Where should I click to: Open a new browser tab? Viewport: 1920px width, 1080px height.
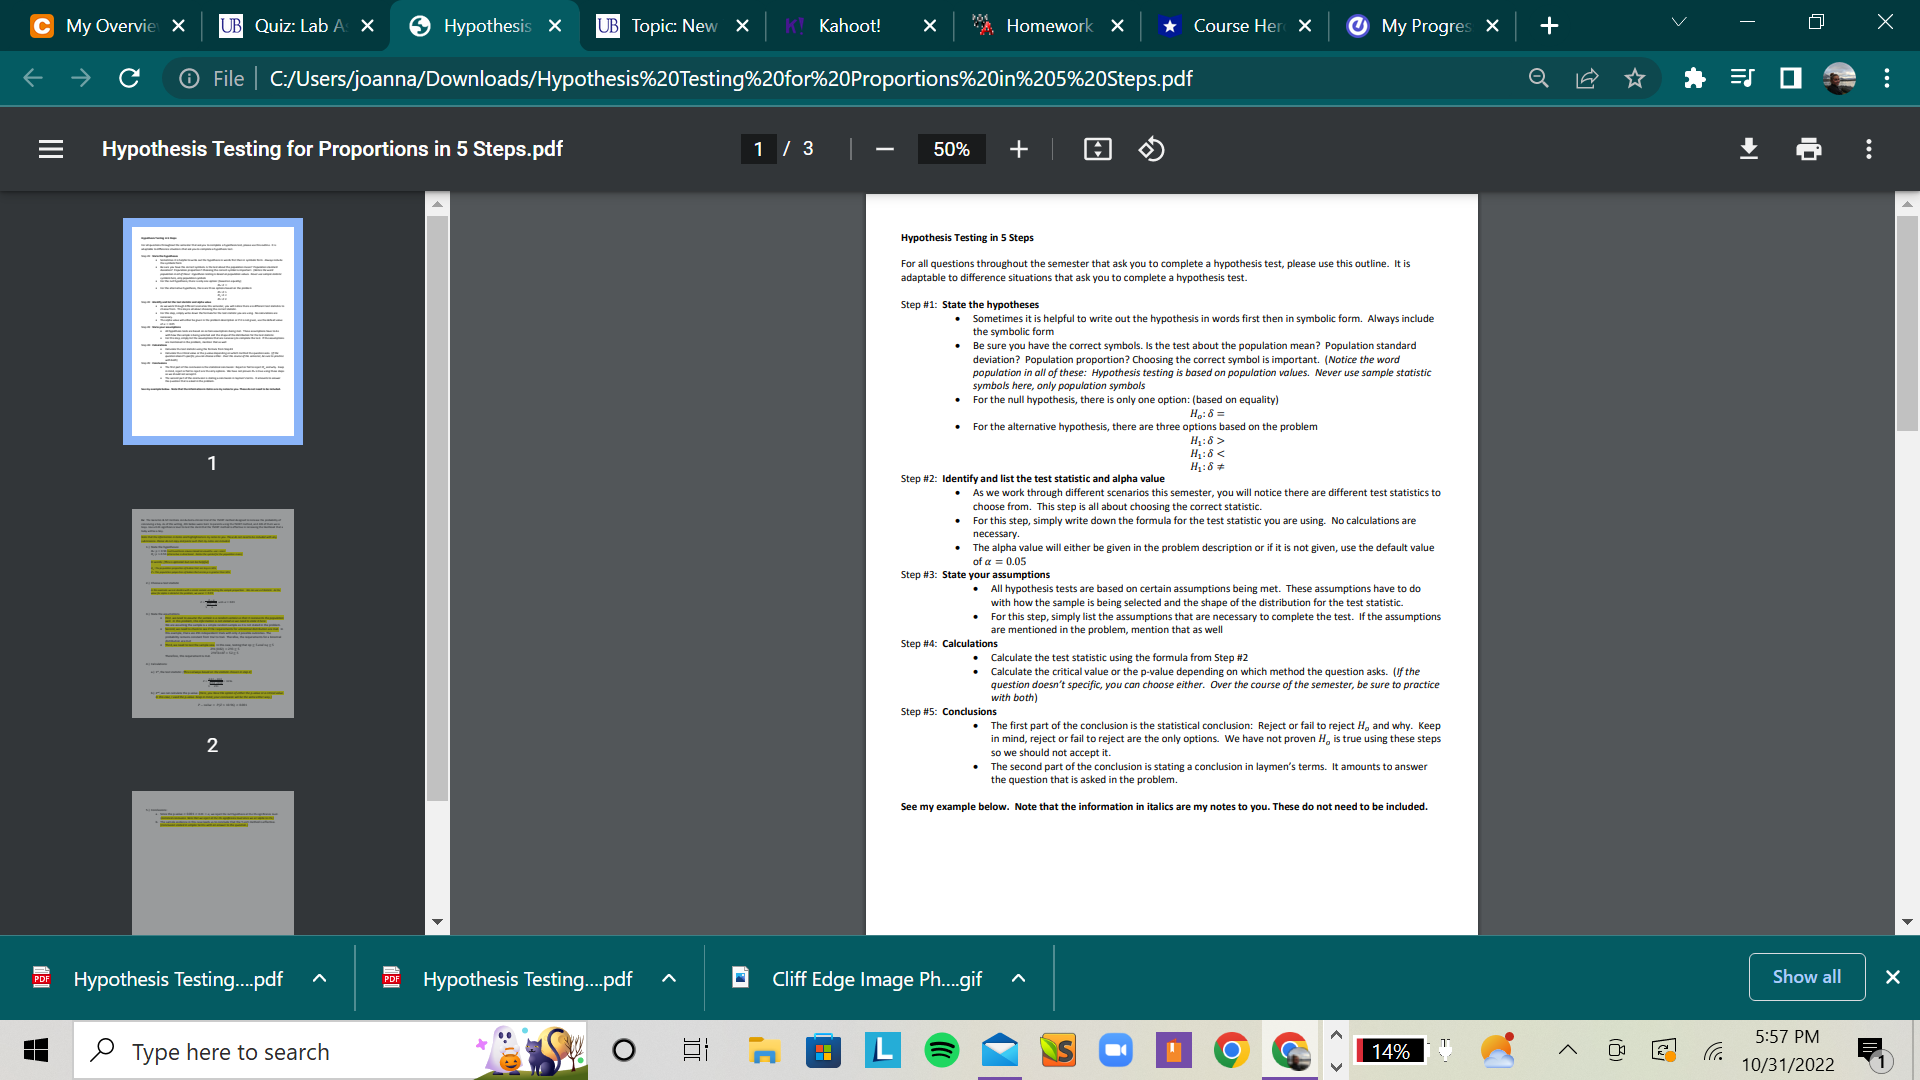tap(1549, 25)
